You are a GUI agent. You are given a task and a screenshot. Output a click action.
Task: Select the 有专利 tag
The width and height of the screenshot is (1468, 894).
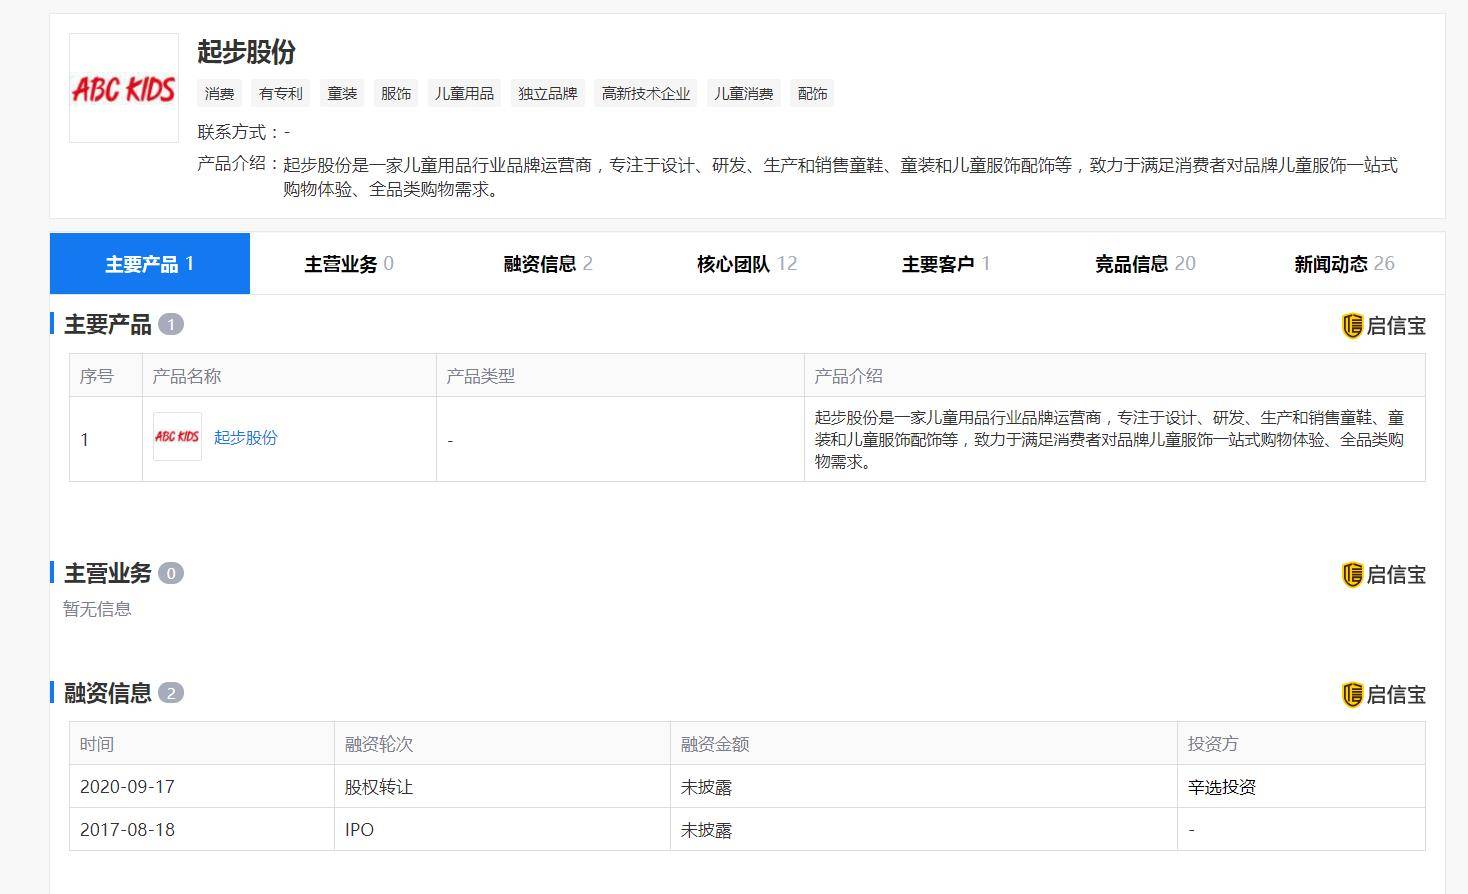tap(280, 93)
